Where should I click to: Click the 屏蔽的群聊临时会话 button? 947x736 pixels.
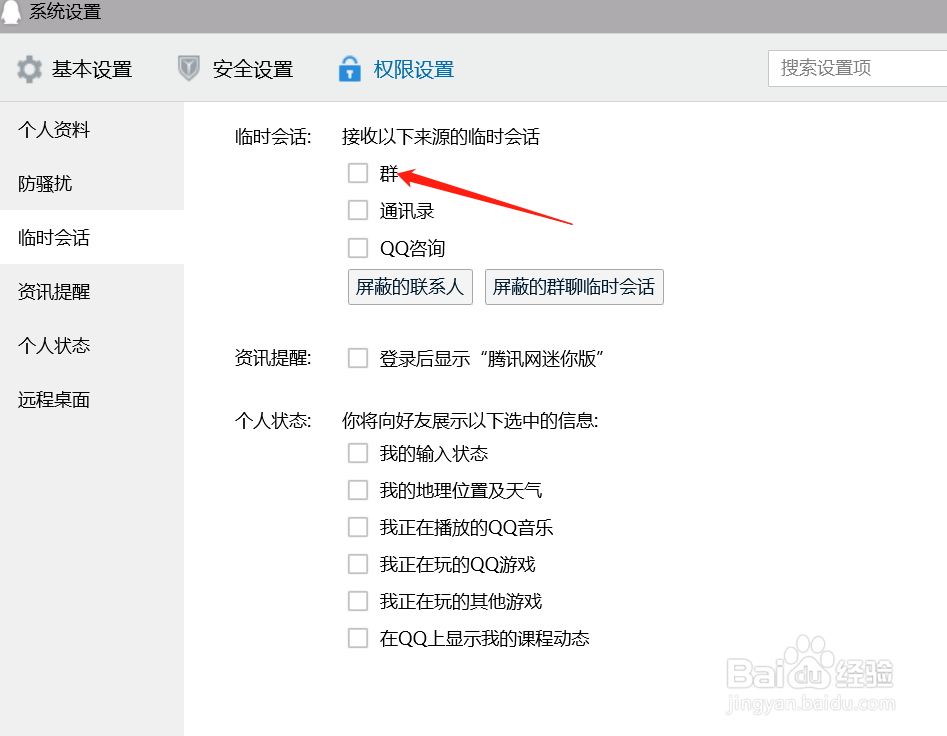[x=574, y=287]
